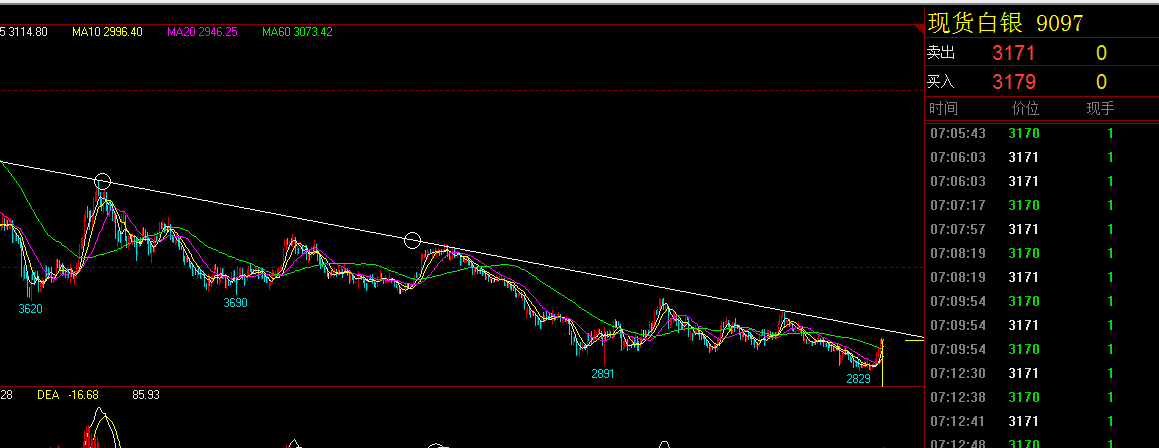Click price 3171 in the 07:09:54 row
The height and width of the screenshot is (448, 1159).
1024,325
